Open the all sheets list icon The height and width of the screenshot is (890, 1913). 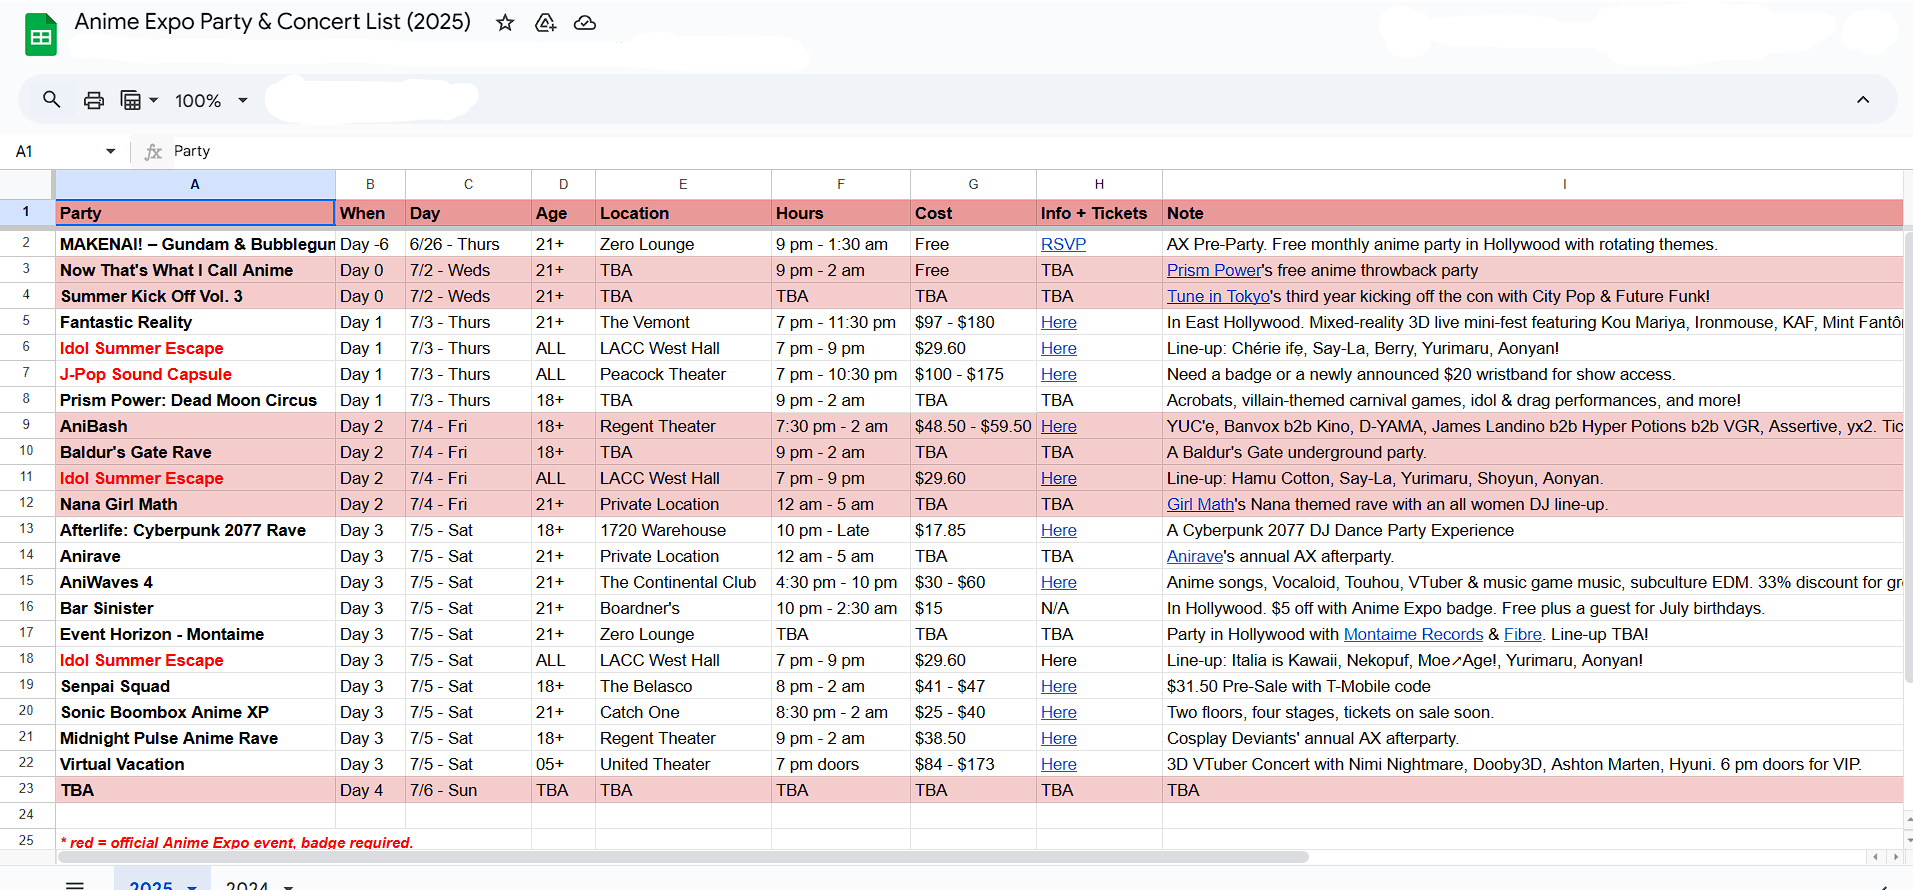coord(75,884)
